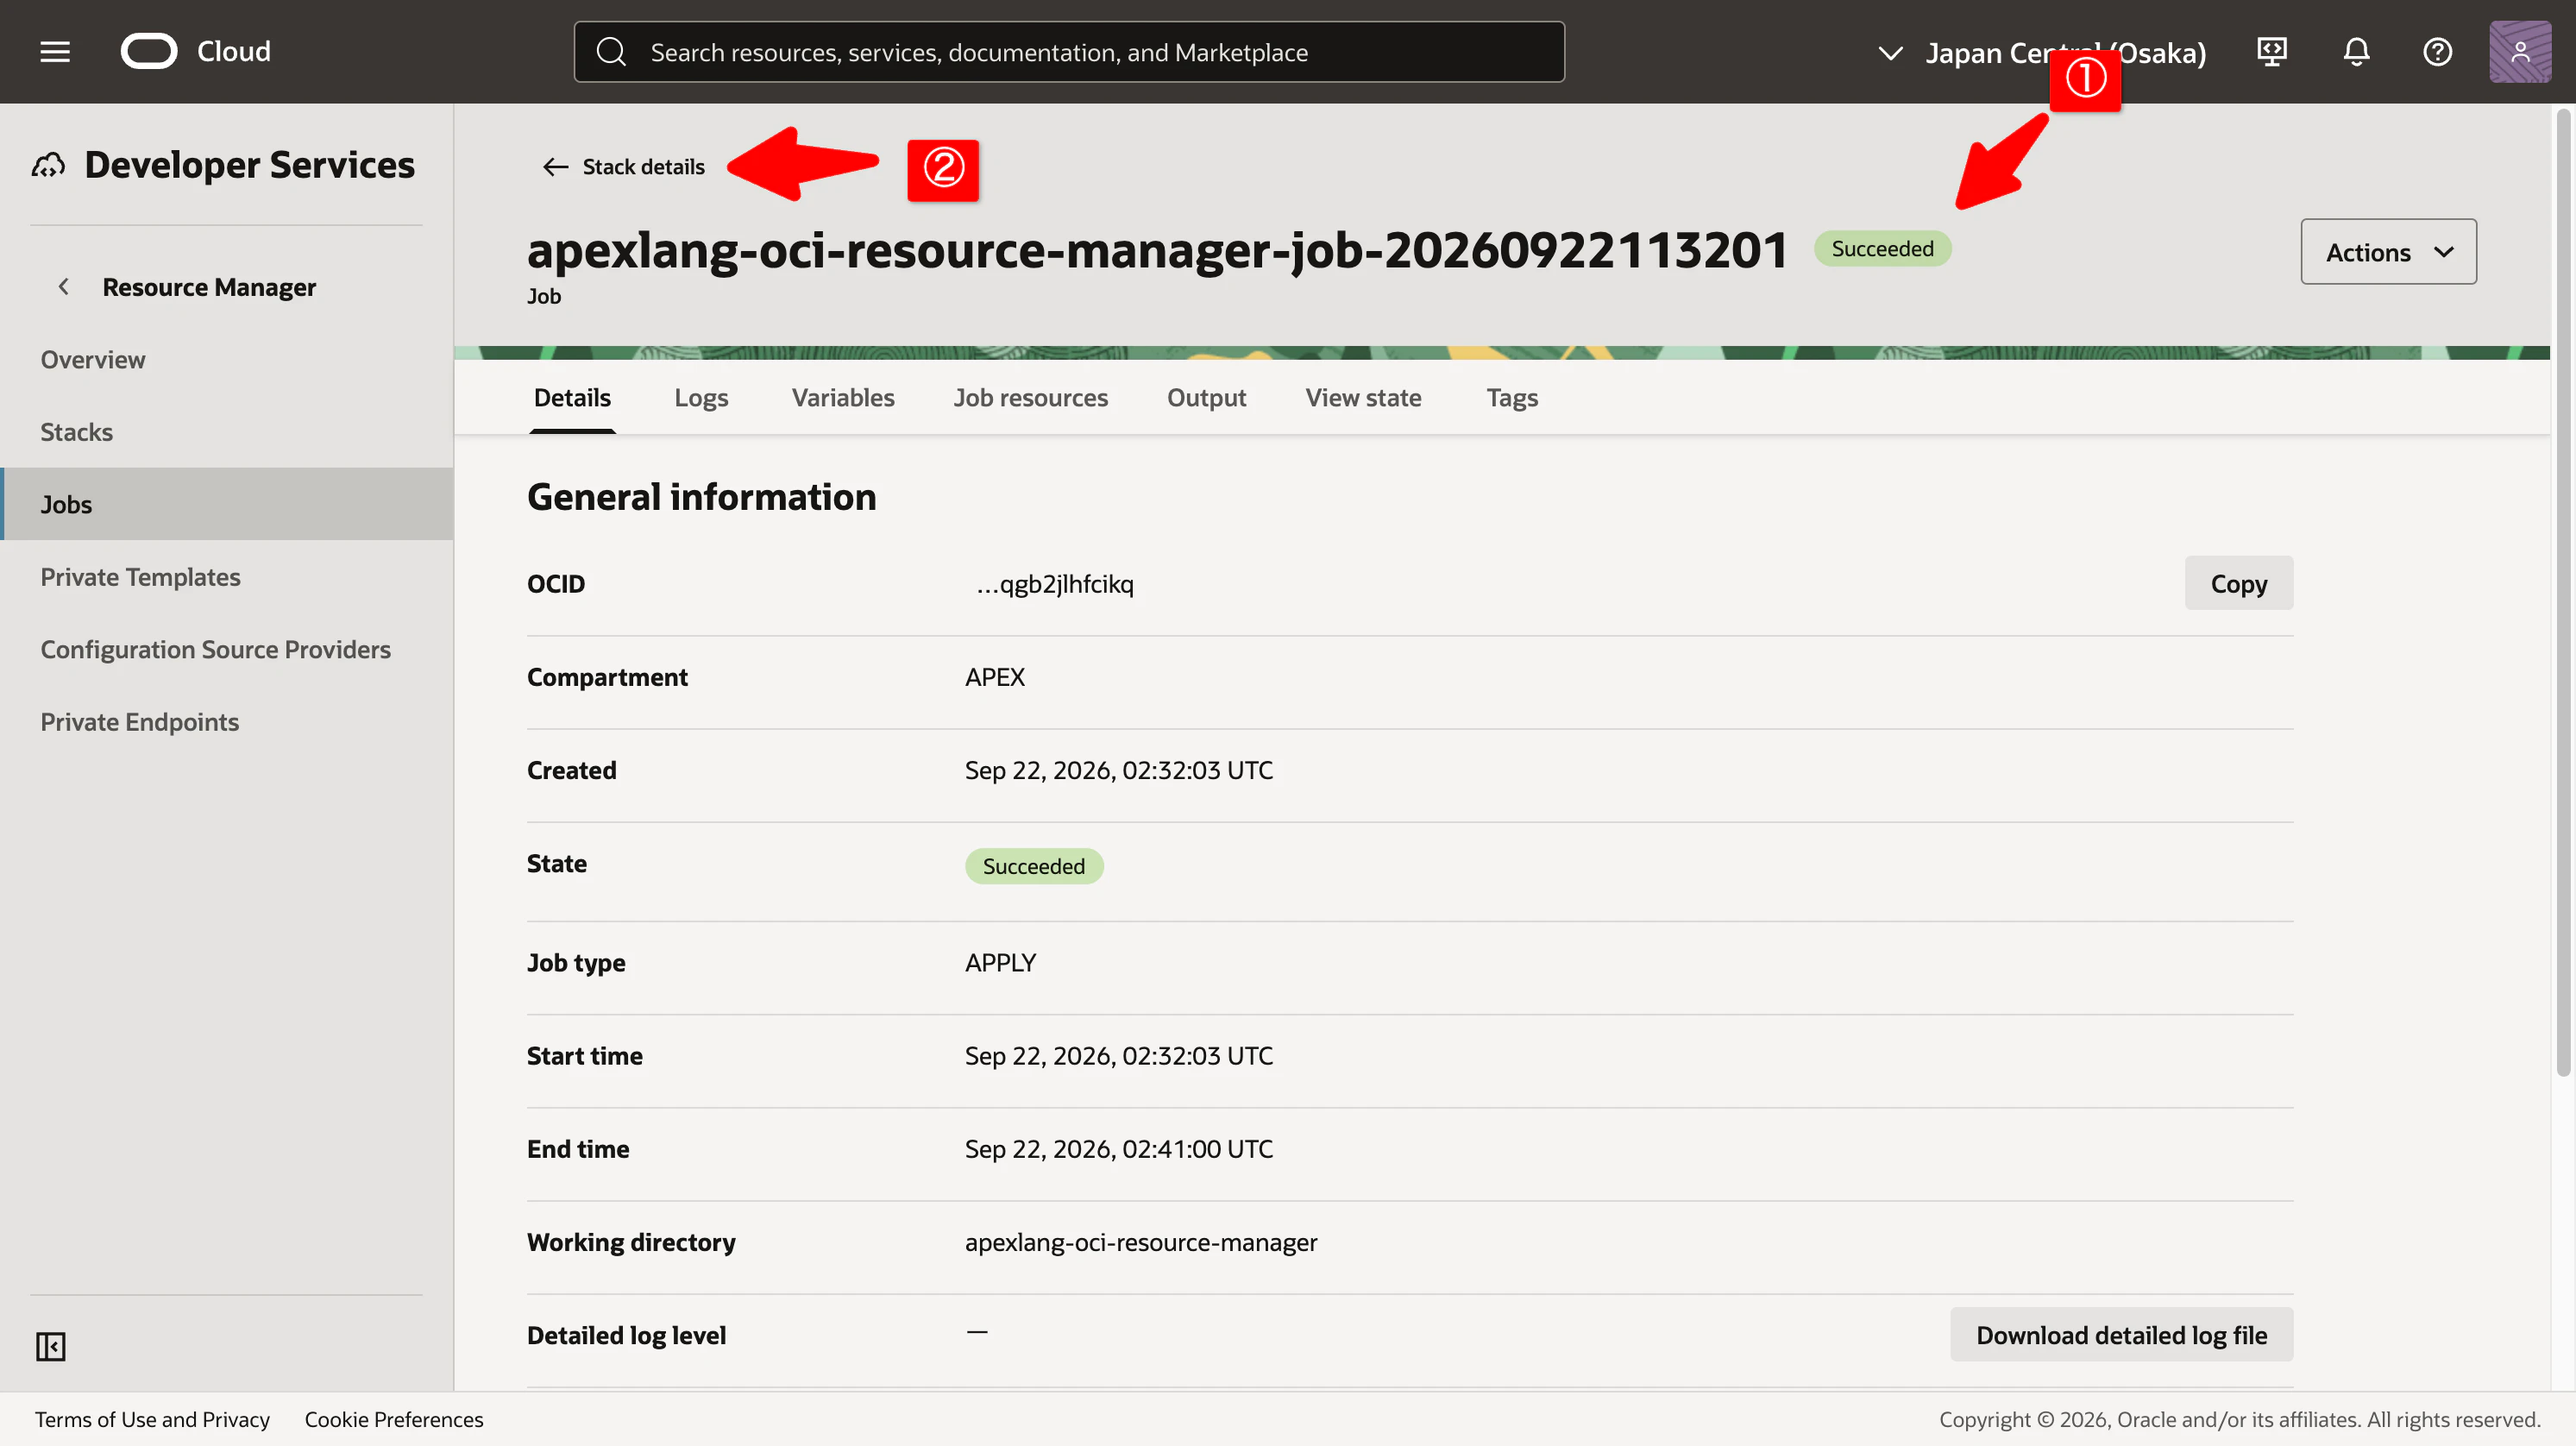Click the Developer Services title

point(249,165)
